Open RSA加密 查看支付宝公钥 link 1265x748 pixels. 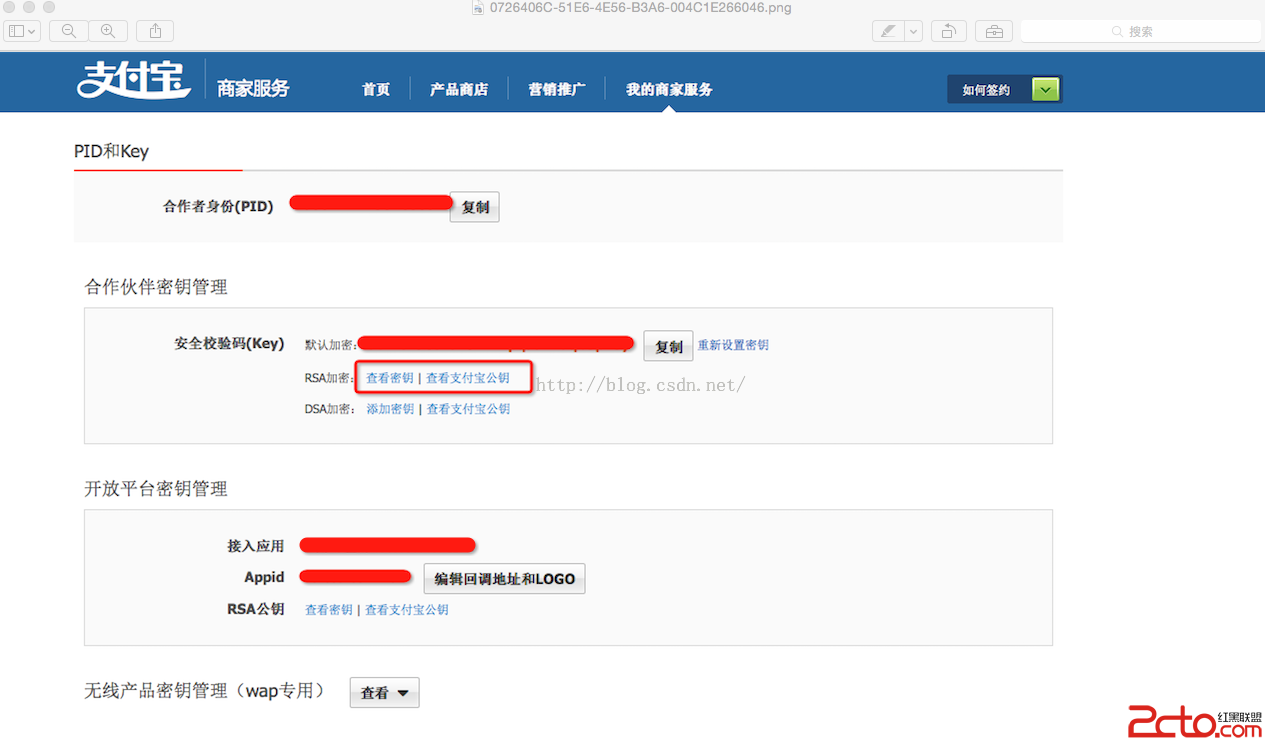468,378
